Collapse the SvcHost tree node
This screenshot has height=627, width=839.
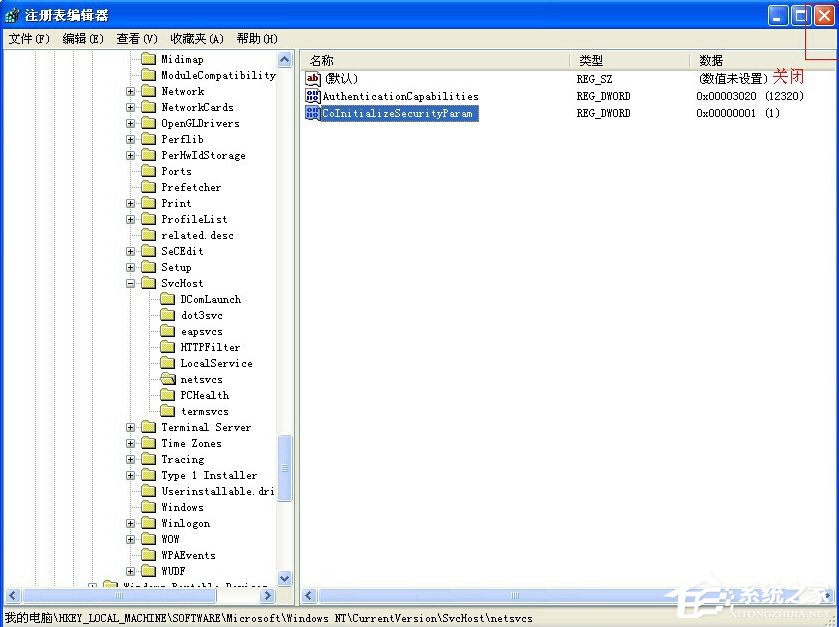[130, 283]
